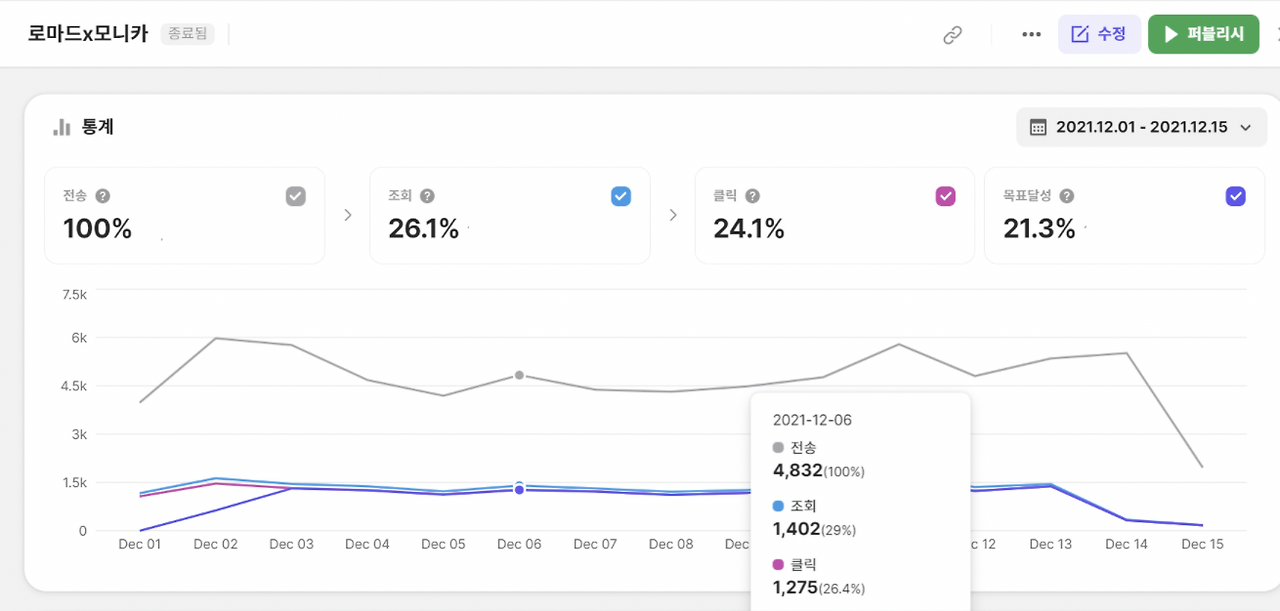Uncheck the purple 목표달성 checkbox
This screenshot has width=1280, height=611.
coord(1235,196)
